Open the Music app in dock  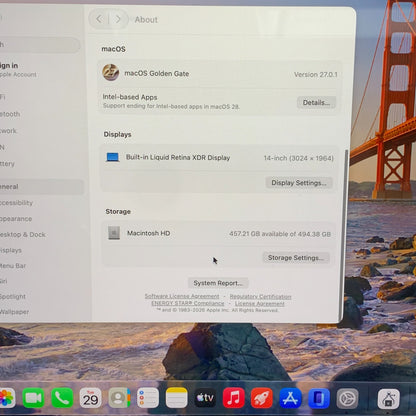pos(233,398)
